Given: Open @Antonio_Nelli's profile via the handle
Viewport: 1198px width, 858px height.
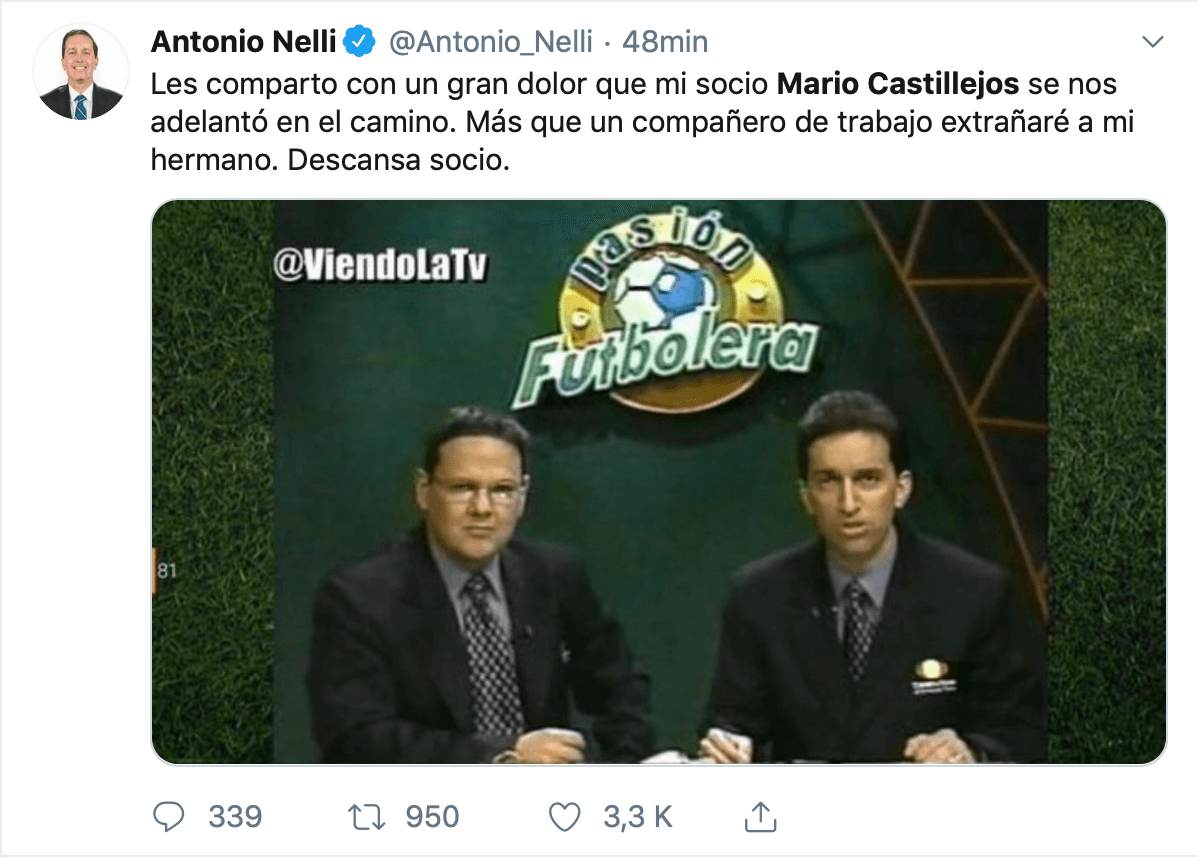Looking at the screenshot, I should coord(492,42).
